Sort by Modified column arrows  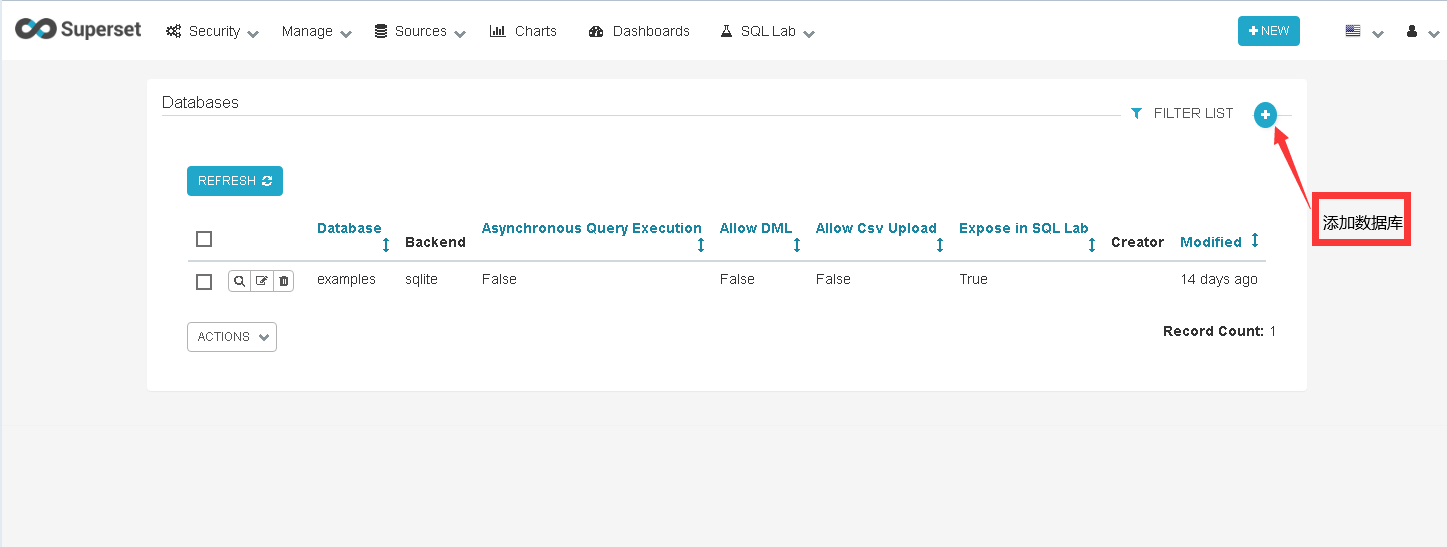(x=1255, y=240)
